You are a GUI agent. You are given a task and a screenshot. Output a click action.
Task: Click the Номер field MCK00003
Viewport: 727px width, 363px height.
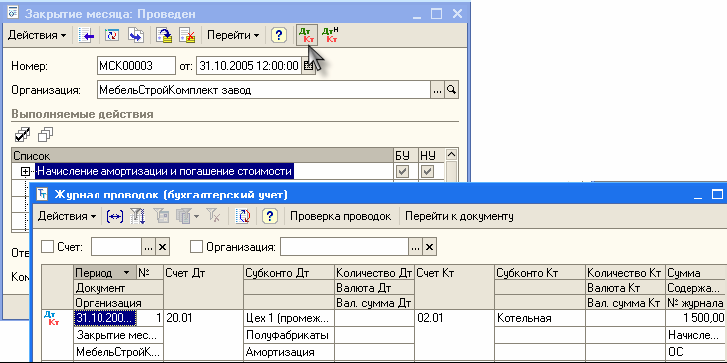coord(136,66)
